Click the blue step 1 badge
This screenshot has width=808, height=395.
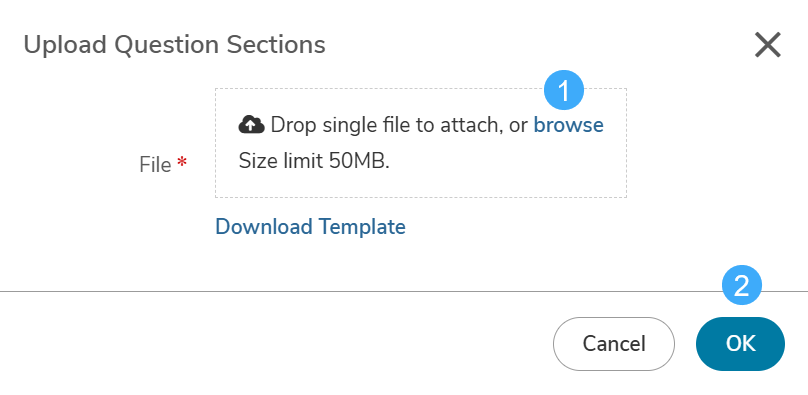pyautogui.click(x=564, y=91)
